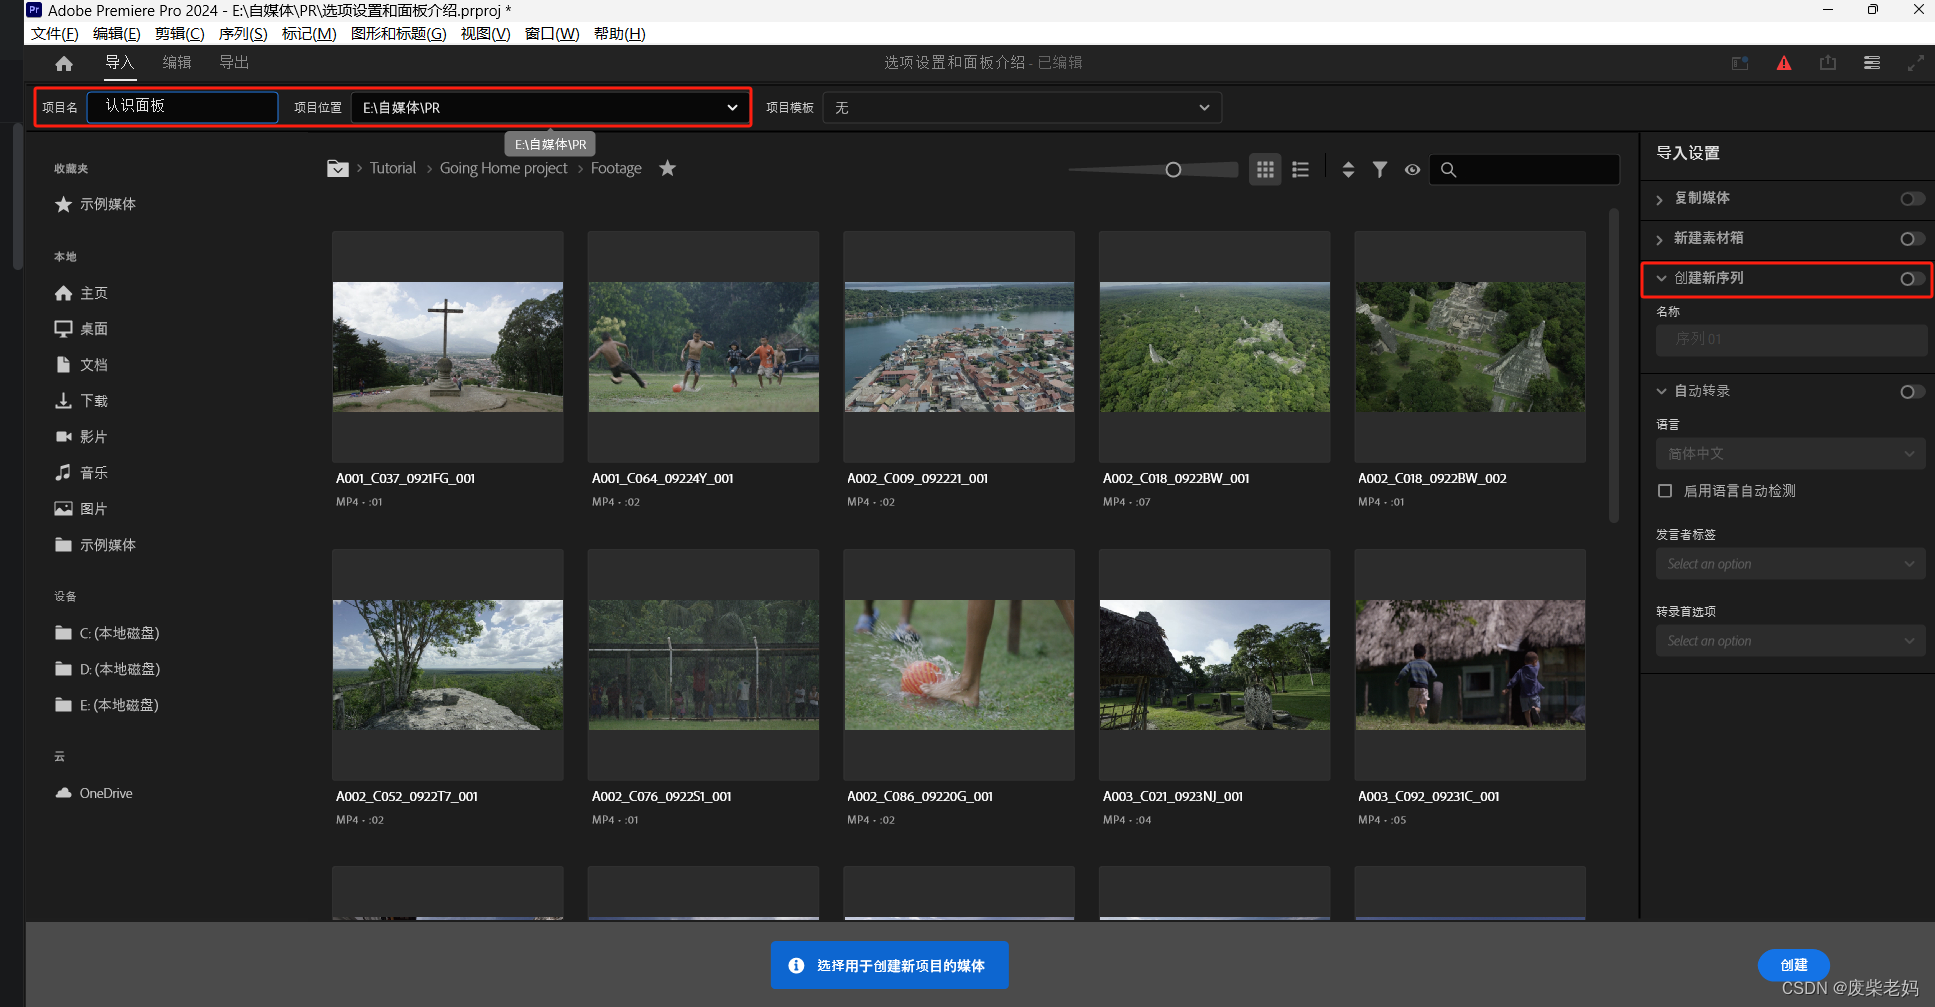Switch to the 编辑 tab
Image resolution: width=1935 pixels, height=1007 pixels.
point(177,62)
